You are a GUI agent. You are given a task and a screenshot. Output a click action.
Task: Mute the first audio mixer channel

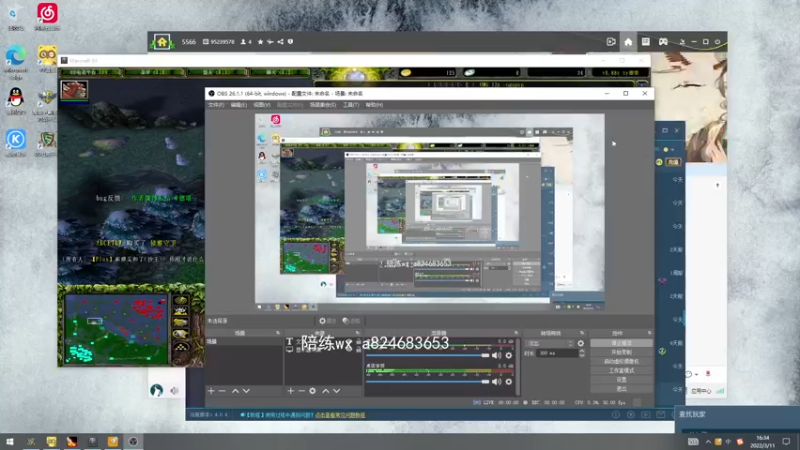pos(496,355)
